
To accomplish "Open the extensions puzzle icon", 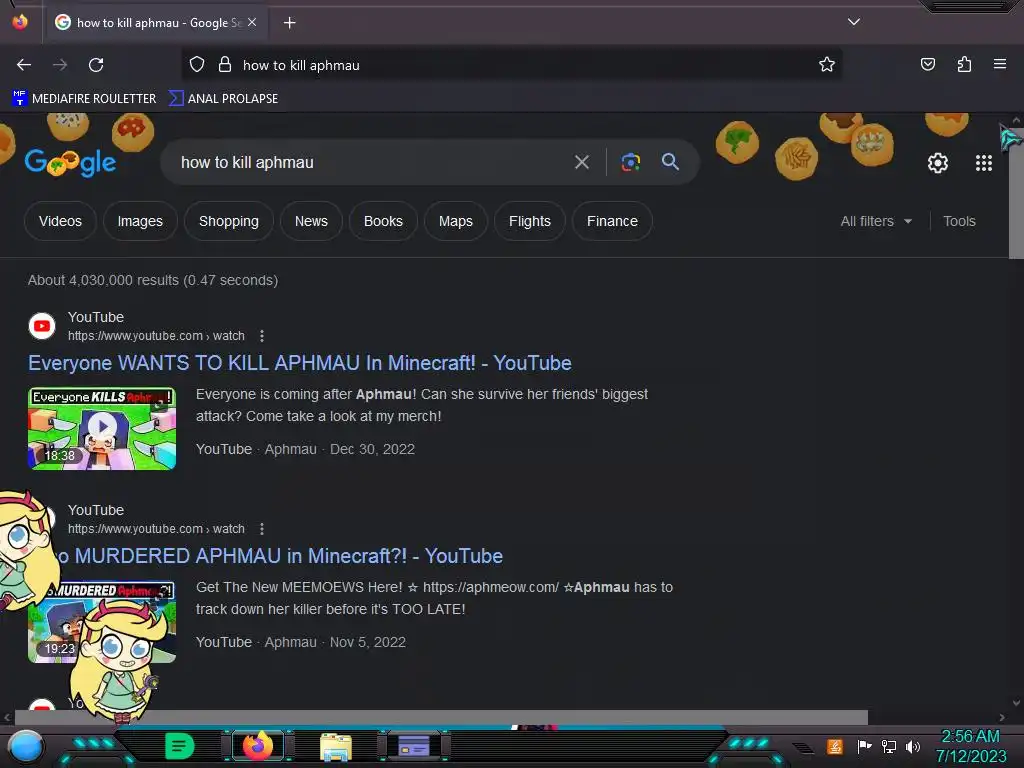I will click(964, 65).
